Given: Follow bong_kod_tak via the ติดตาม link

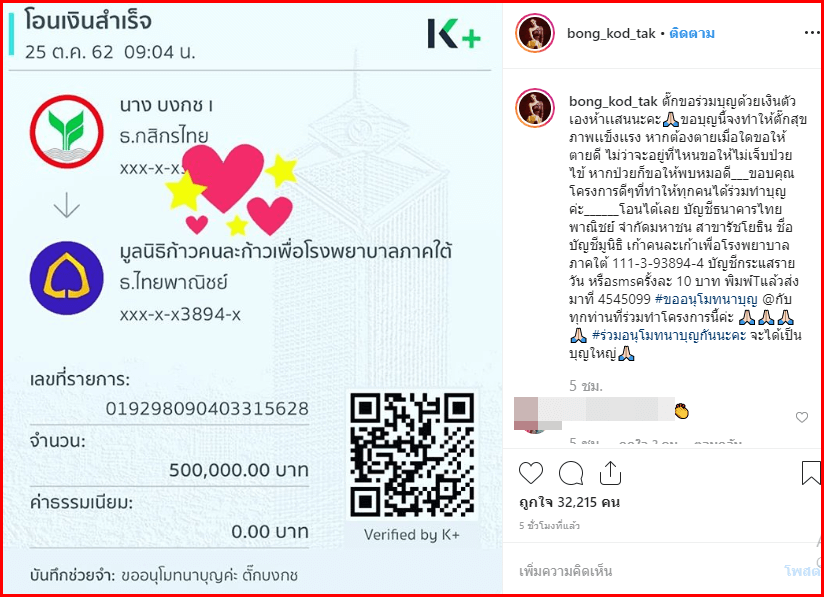Looking at the screenshot, I should click(x=692, y=34).
